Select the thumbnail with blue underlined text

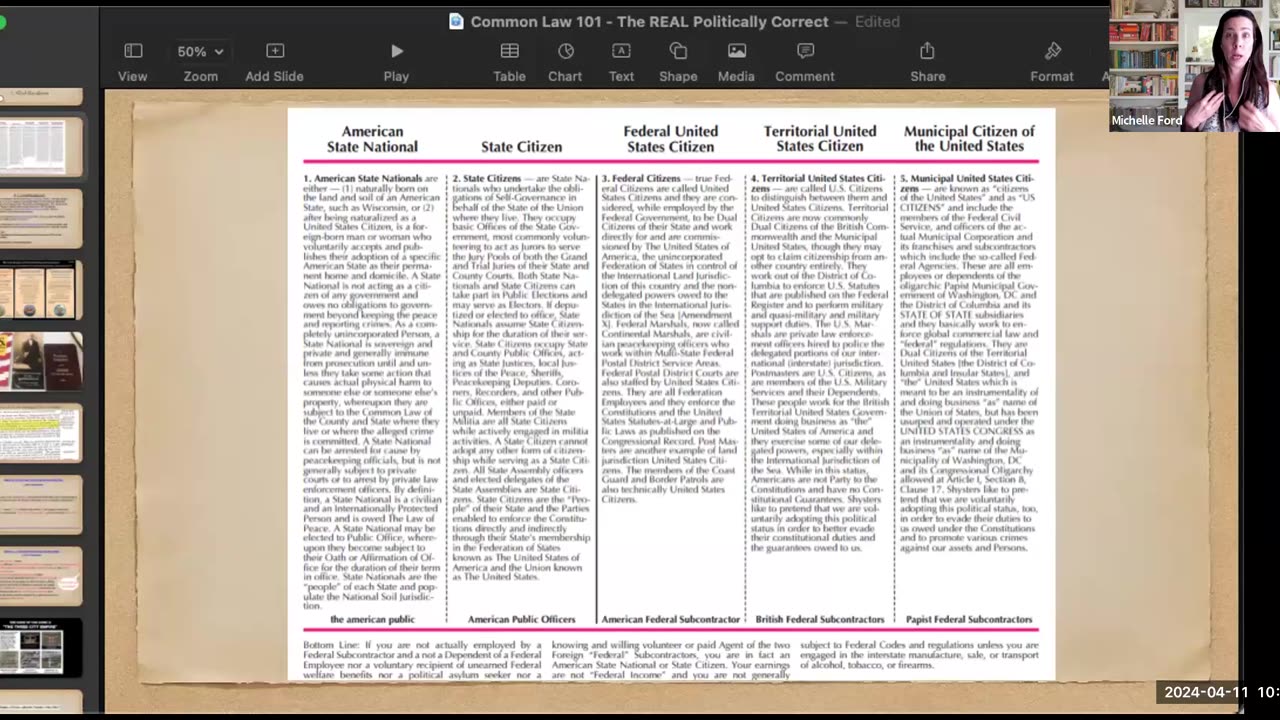click(x=41, y=504)
